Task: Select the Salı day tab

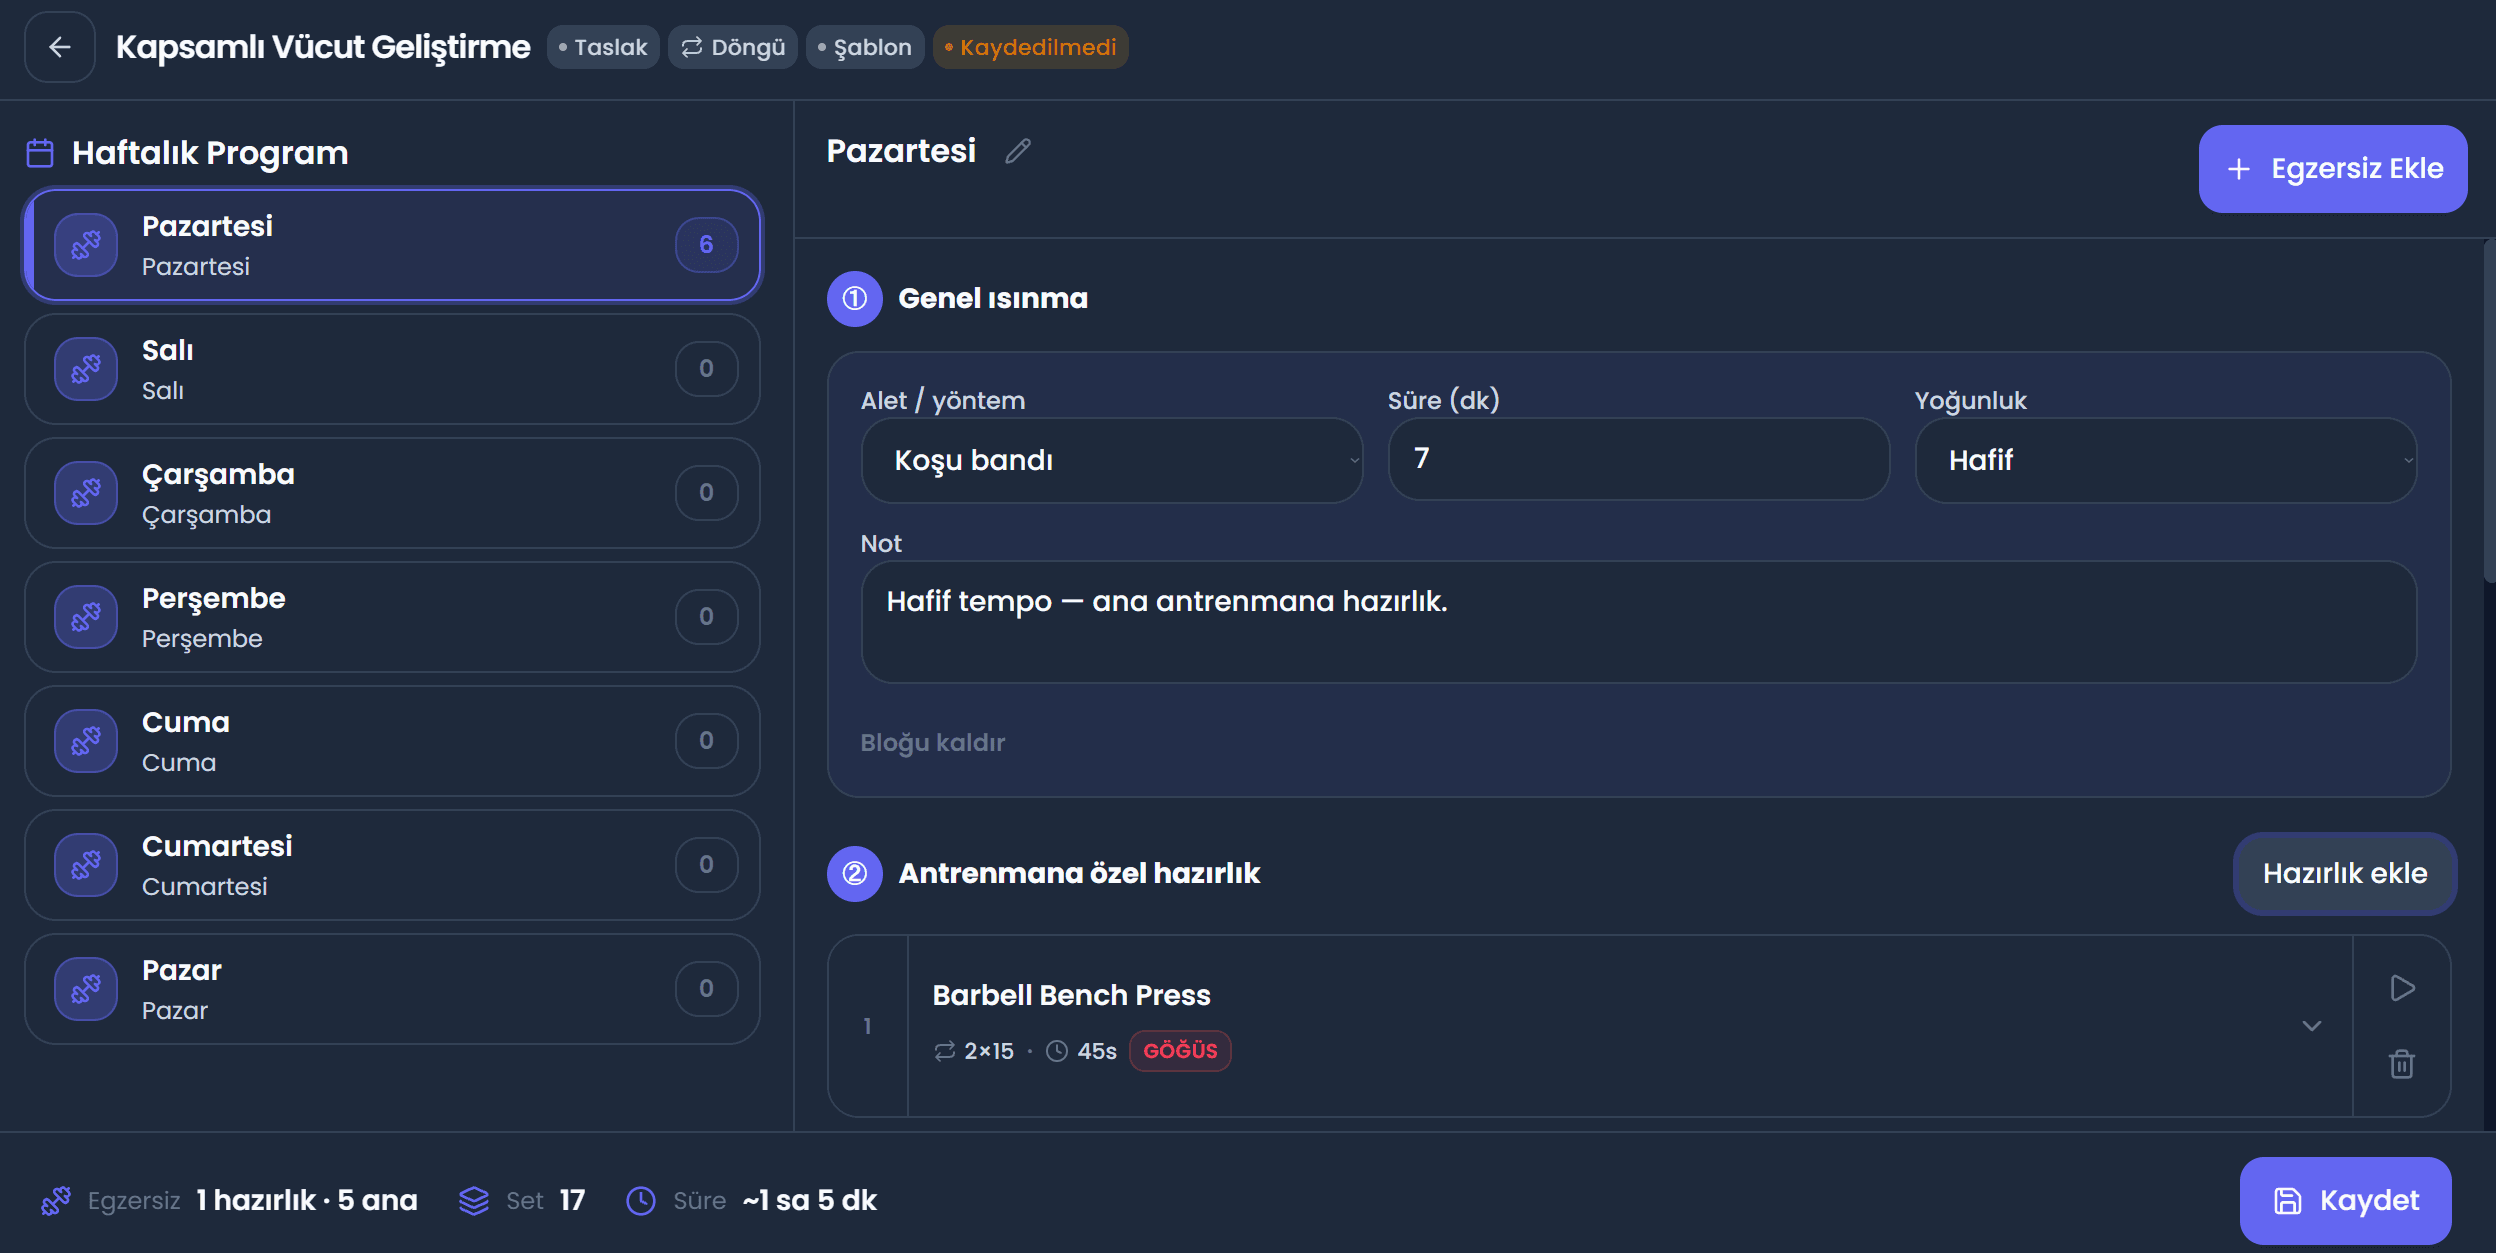Action: 392,369
